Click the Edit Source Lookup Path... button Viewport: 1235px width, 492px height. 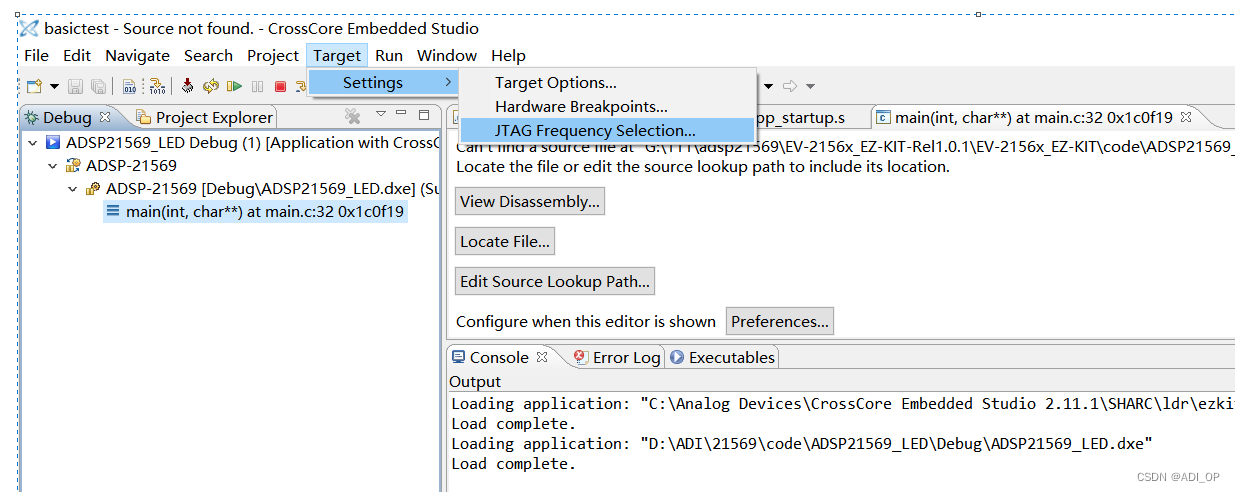[555, 281]
